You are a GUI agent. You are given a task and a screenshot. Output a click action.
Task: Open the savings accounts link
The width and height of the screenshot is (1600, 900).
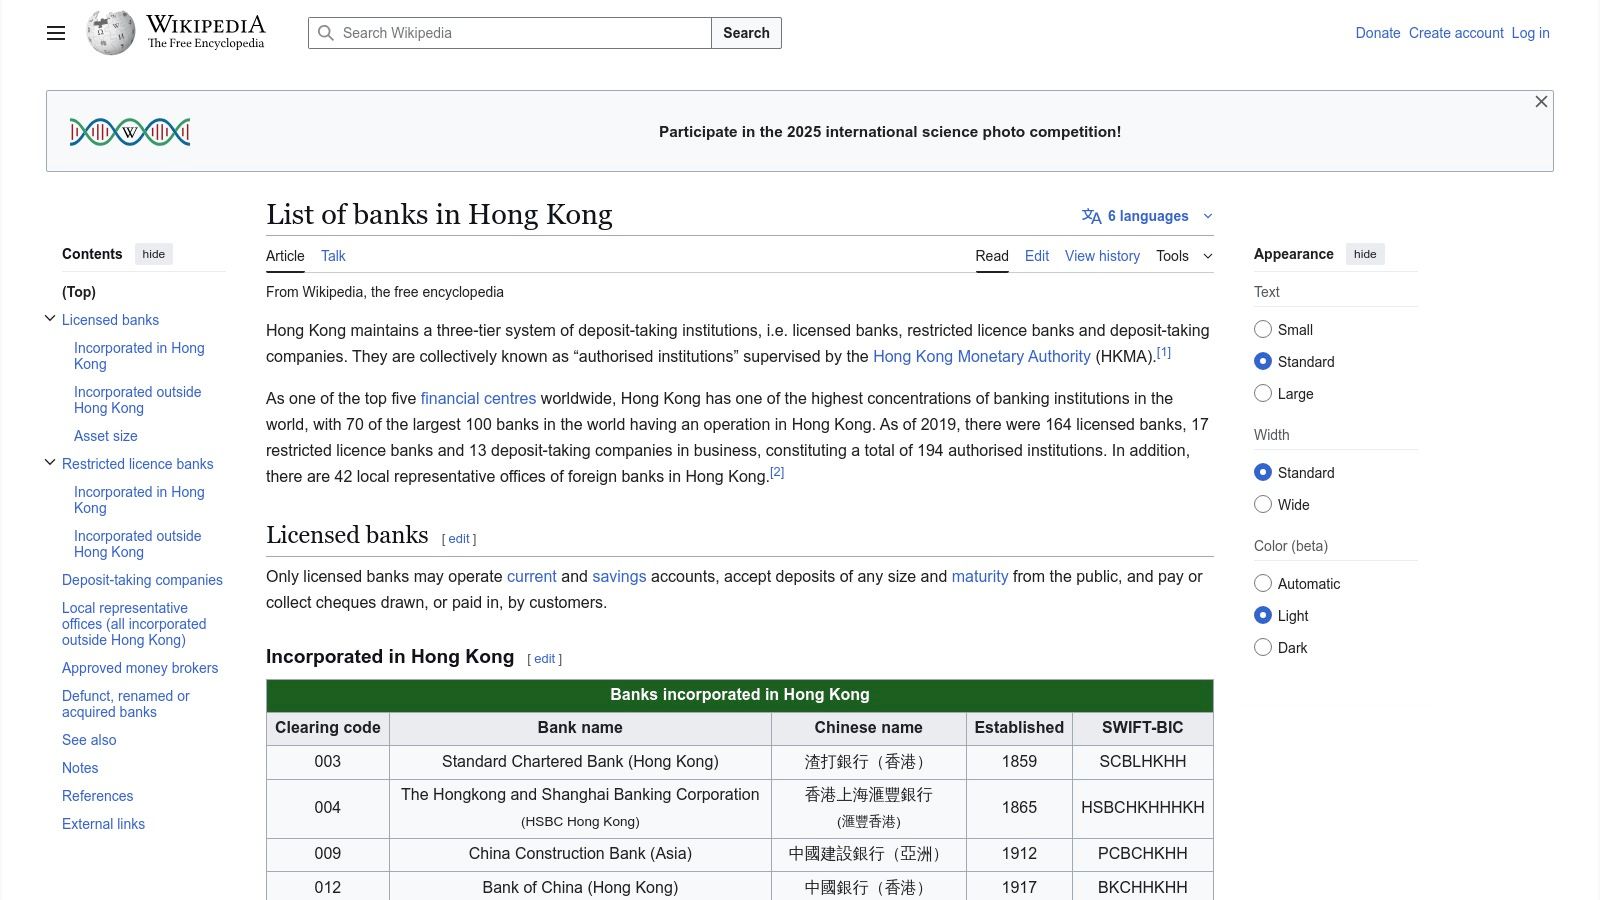tap(619, 576)
